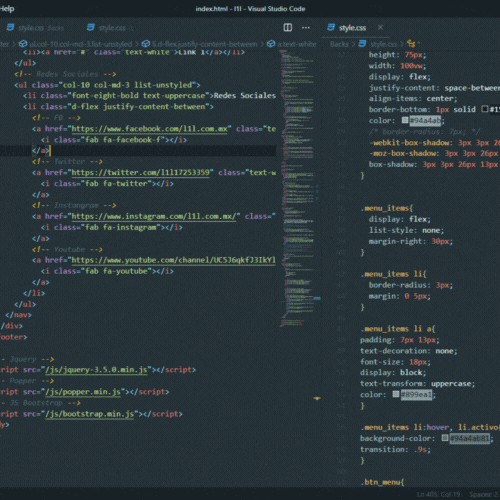Click the #94a4ab81 background-color swatch
Viewport: 500px width, 500px height.
pos(445,438)
